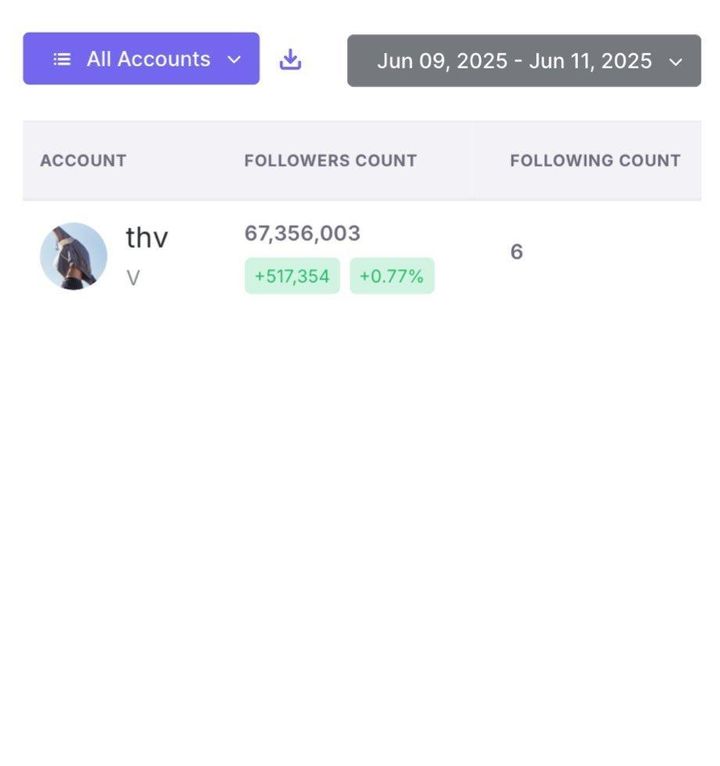Viewport: 720px width, 766px height.
Task: Download the report using the export icon
Action: tap(290, 60)
